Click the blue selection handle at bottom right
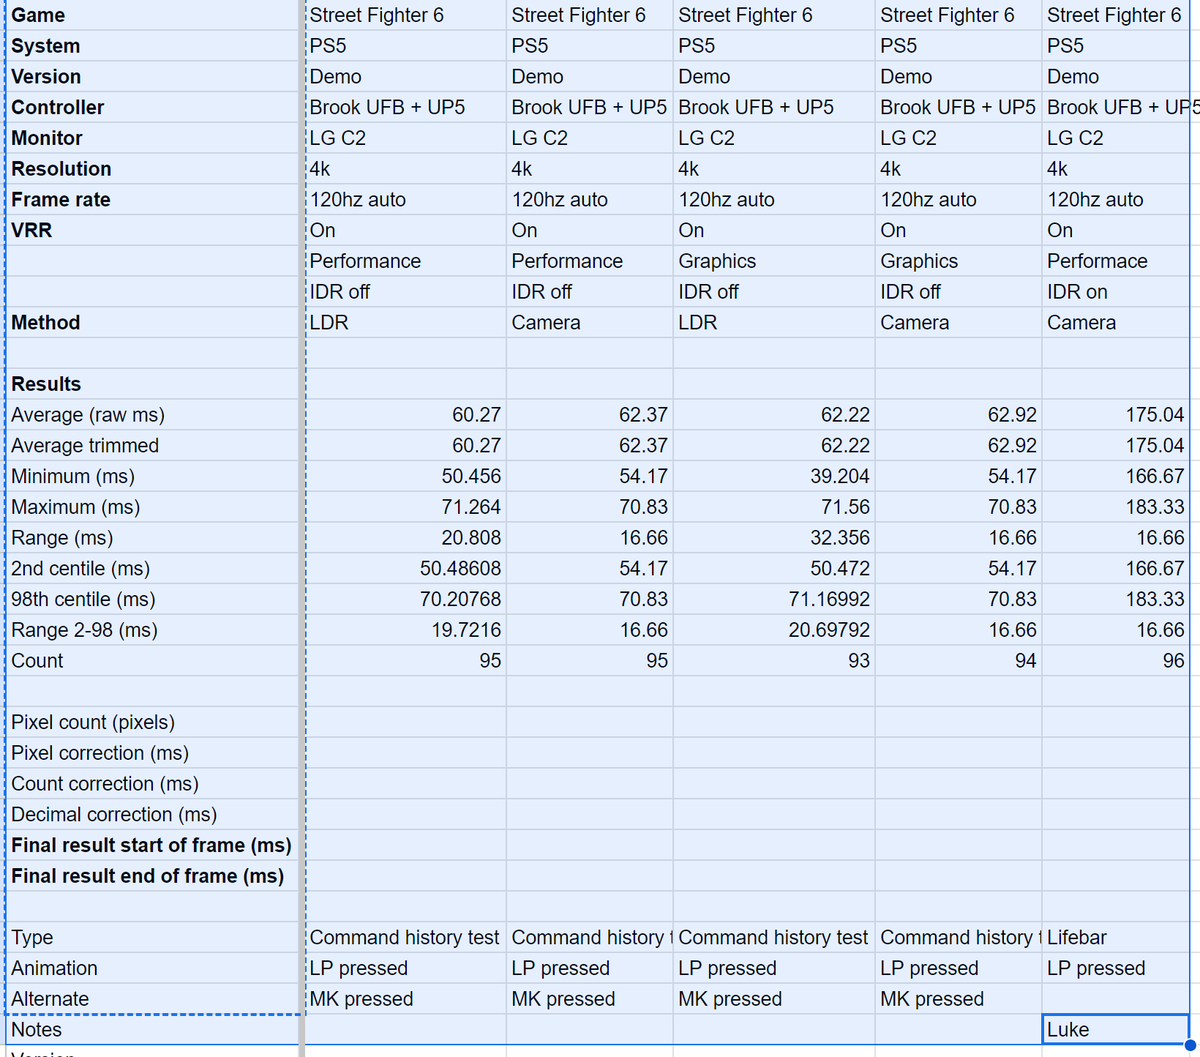The width and height of the screenshot is (1200, 1057). 1192,1043
